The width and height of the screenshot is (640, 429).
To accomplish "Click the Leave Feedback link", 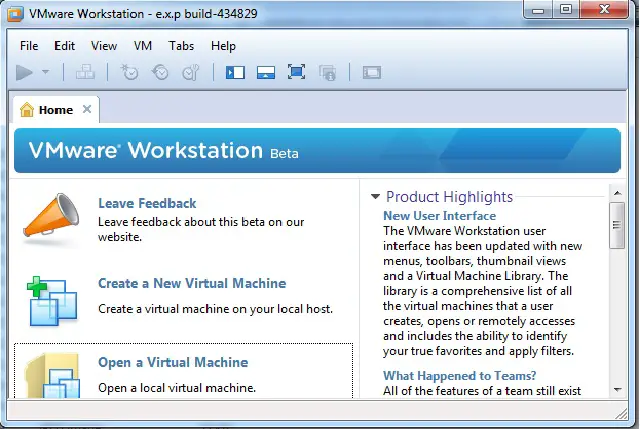I will 147,203.
